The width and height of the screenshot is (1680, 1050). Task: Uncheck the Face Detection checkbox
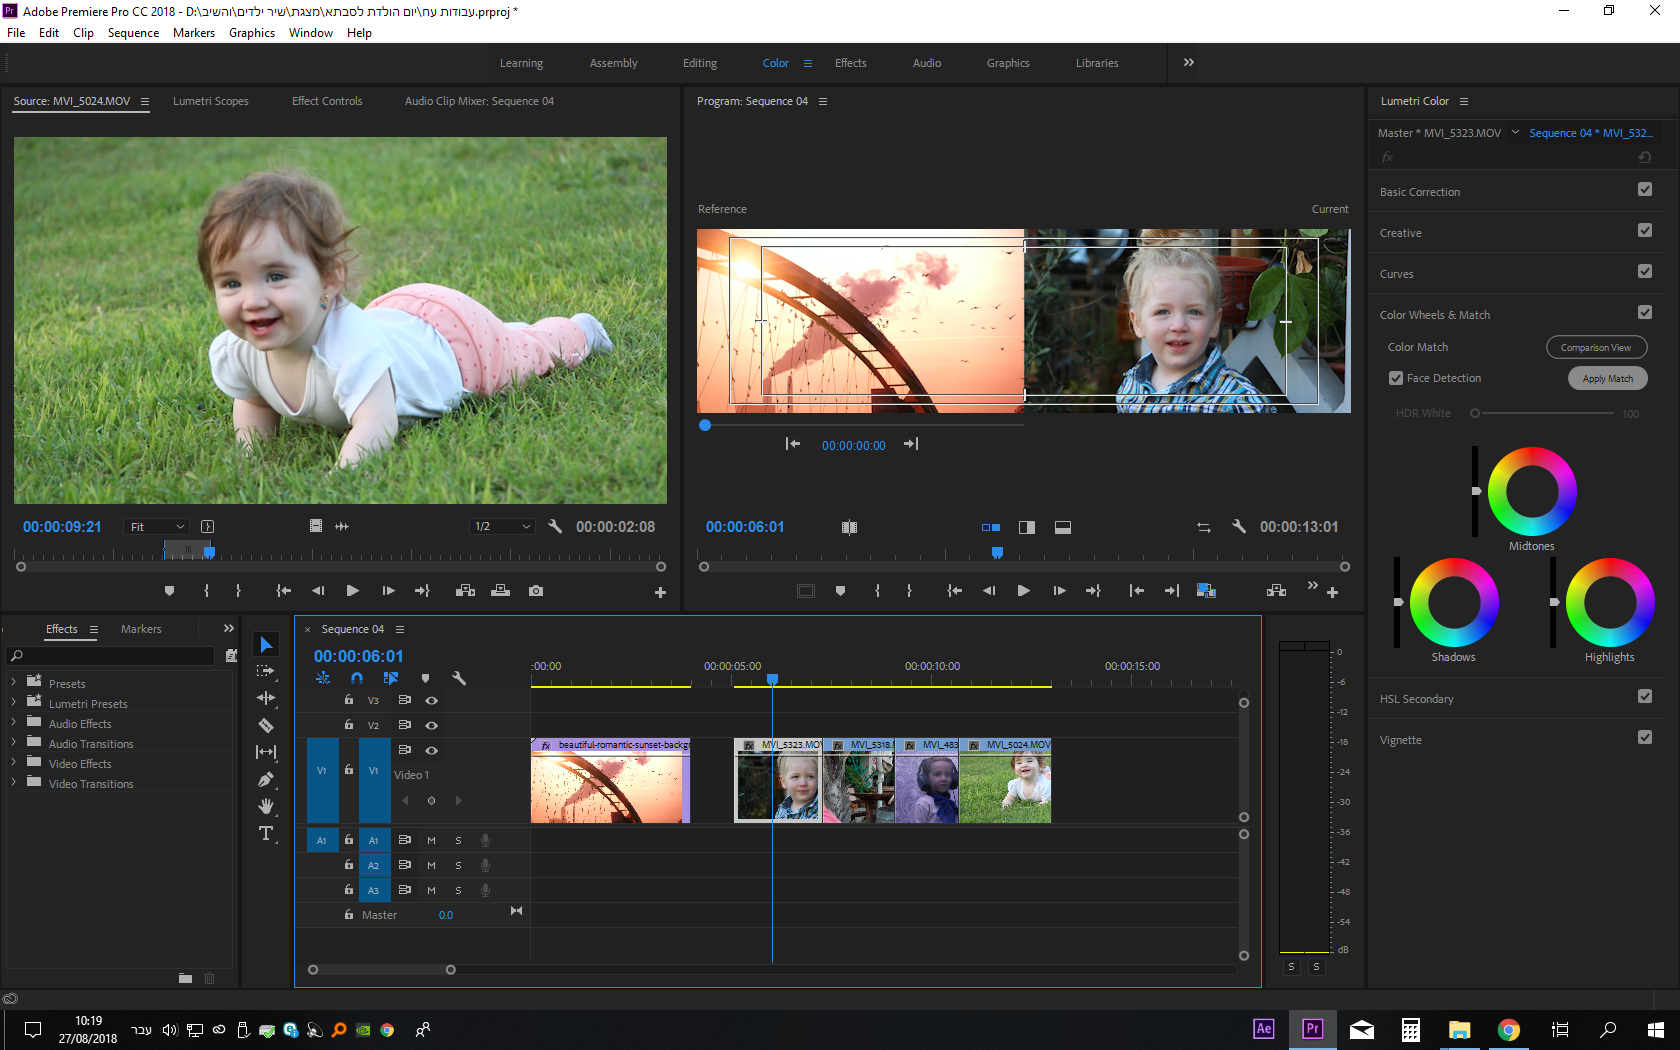coord(1396,378)
